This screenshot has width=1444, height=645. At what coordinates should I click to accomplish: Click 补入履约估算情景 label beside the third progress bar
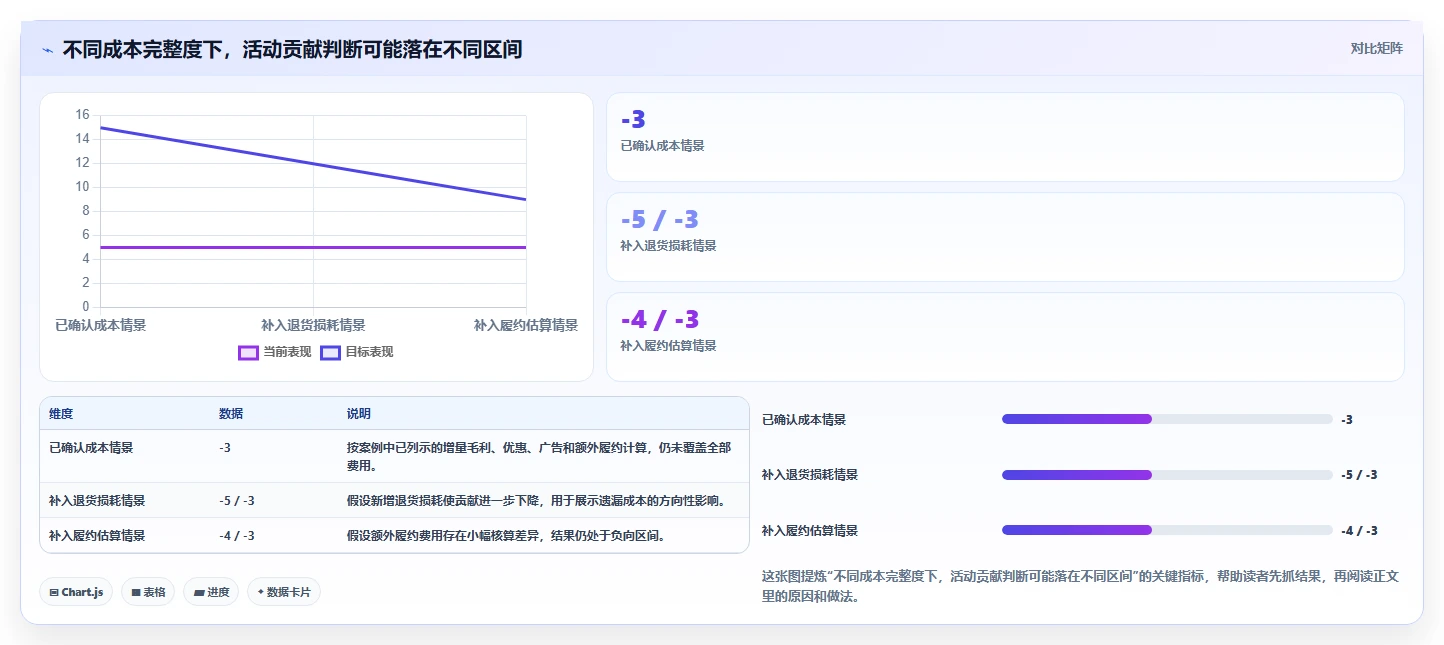pyautogui.click(x=810, y=531)
